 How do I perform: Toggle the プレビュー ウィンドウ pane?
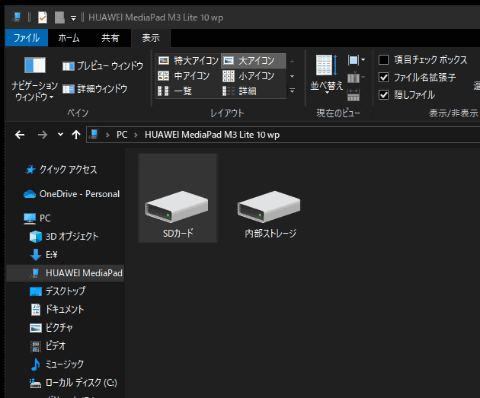tap(103, 66)
